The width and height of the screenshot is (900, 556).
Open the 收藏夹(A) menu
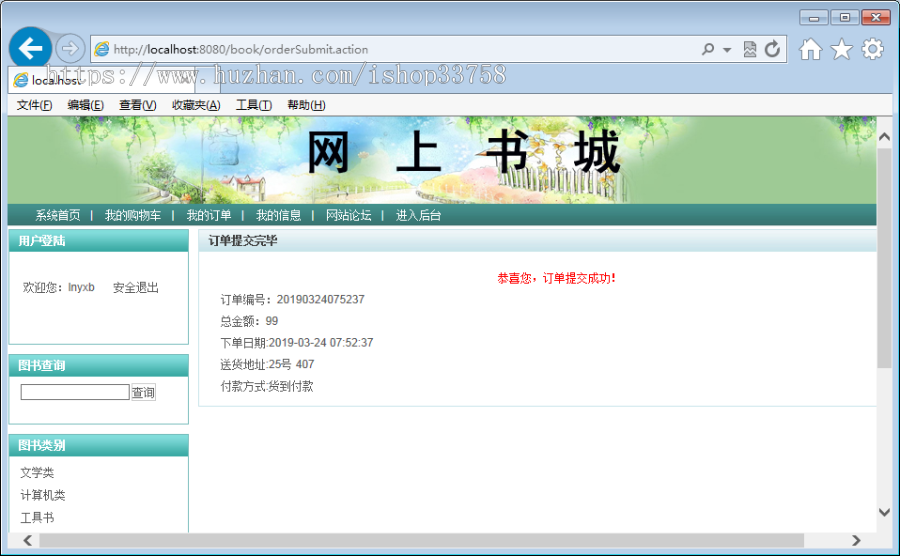[196, 105]
